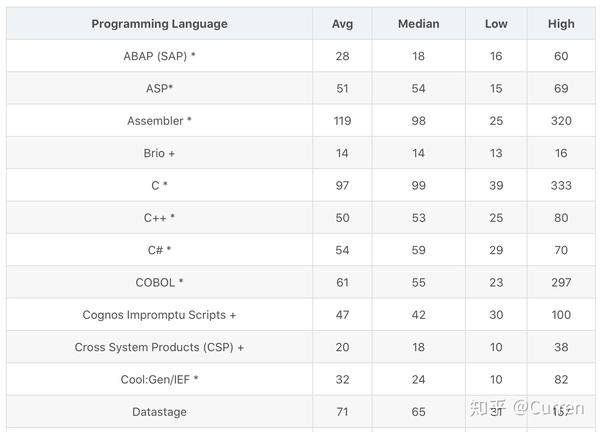Click Assembler's High value 320

[x=561, y=121]
